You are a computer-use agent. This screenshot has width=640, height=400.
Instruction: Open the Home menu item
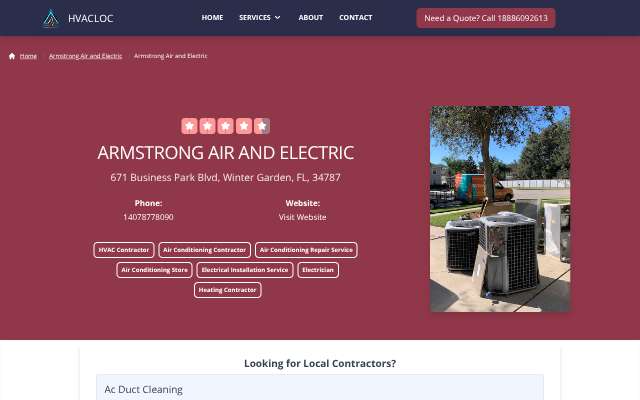click(212, 18)
